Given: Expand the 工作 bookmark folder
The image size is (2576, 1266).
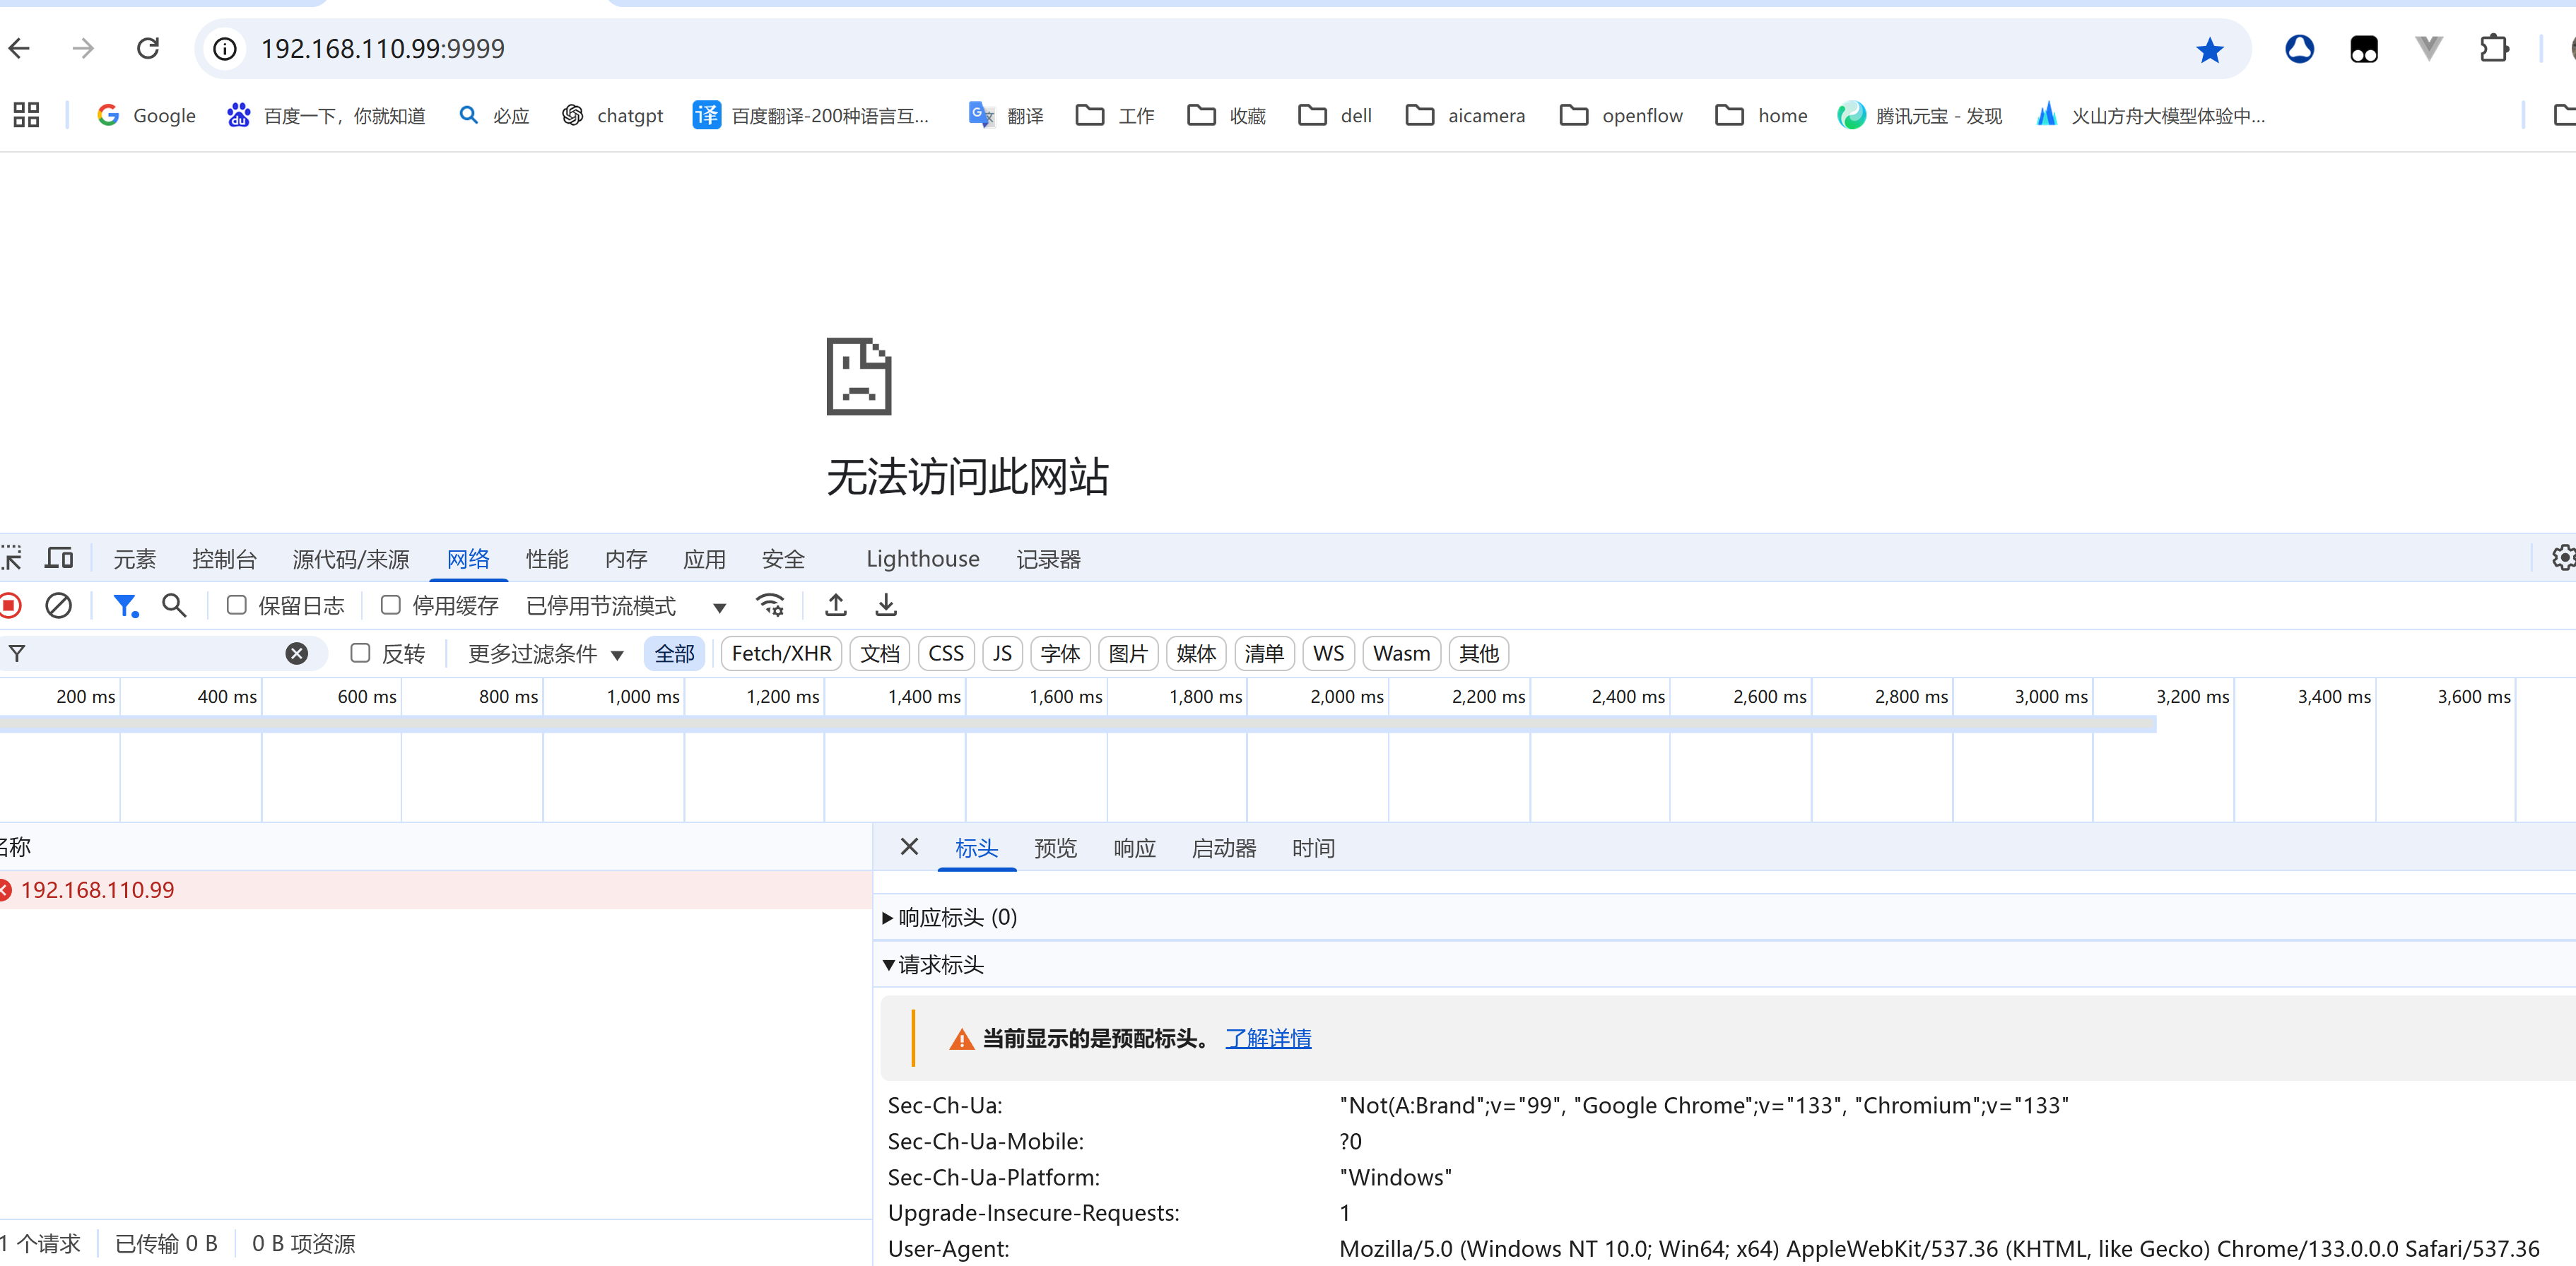Looking at the screenshot, I should click(x=1115, y=115).
